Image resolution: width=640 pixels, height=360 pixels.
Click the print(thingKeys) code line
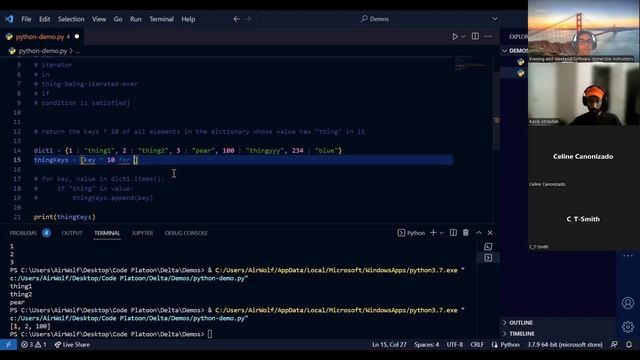click(64, 217)
